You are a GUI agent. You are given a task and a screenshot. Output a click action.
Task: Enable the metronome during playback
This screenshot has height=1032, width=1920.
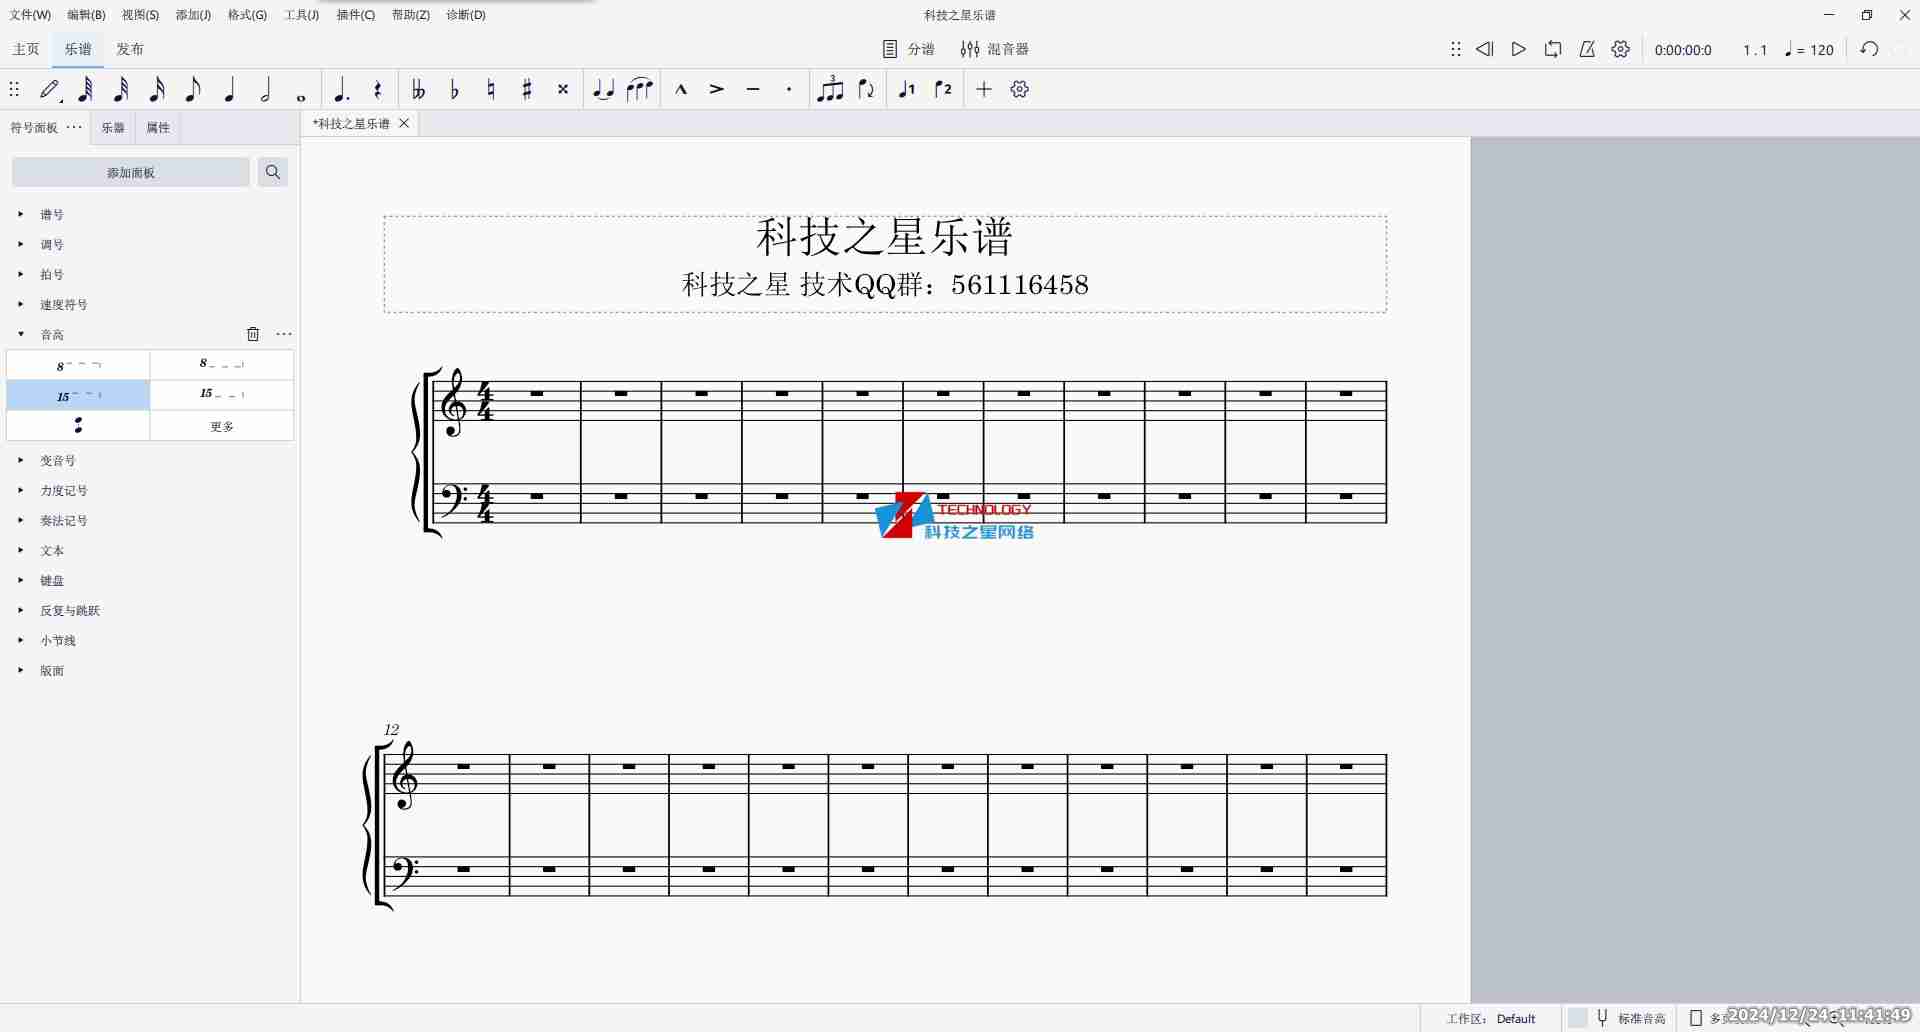(1587, 49)
